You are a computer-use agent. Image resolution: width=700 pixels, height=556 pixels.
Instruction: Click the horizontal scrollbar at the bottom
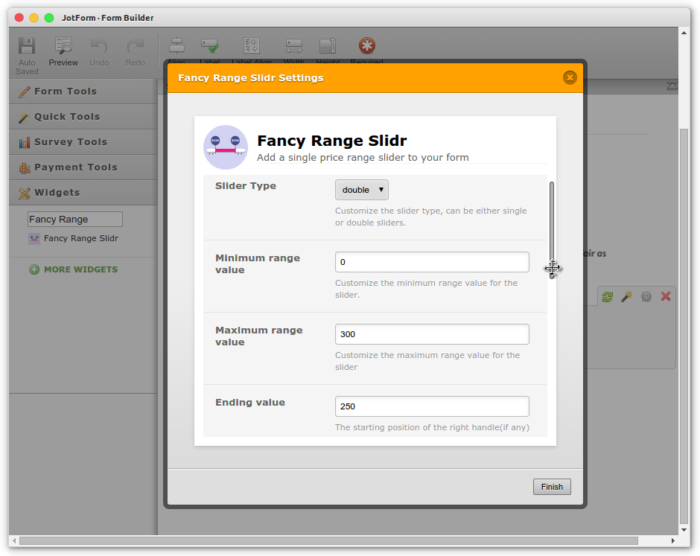[328, 541]
